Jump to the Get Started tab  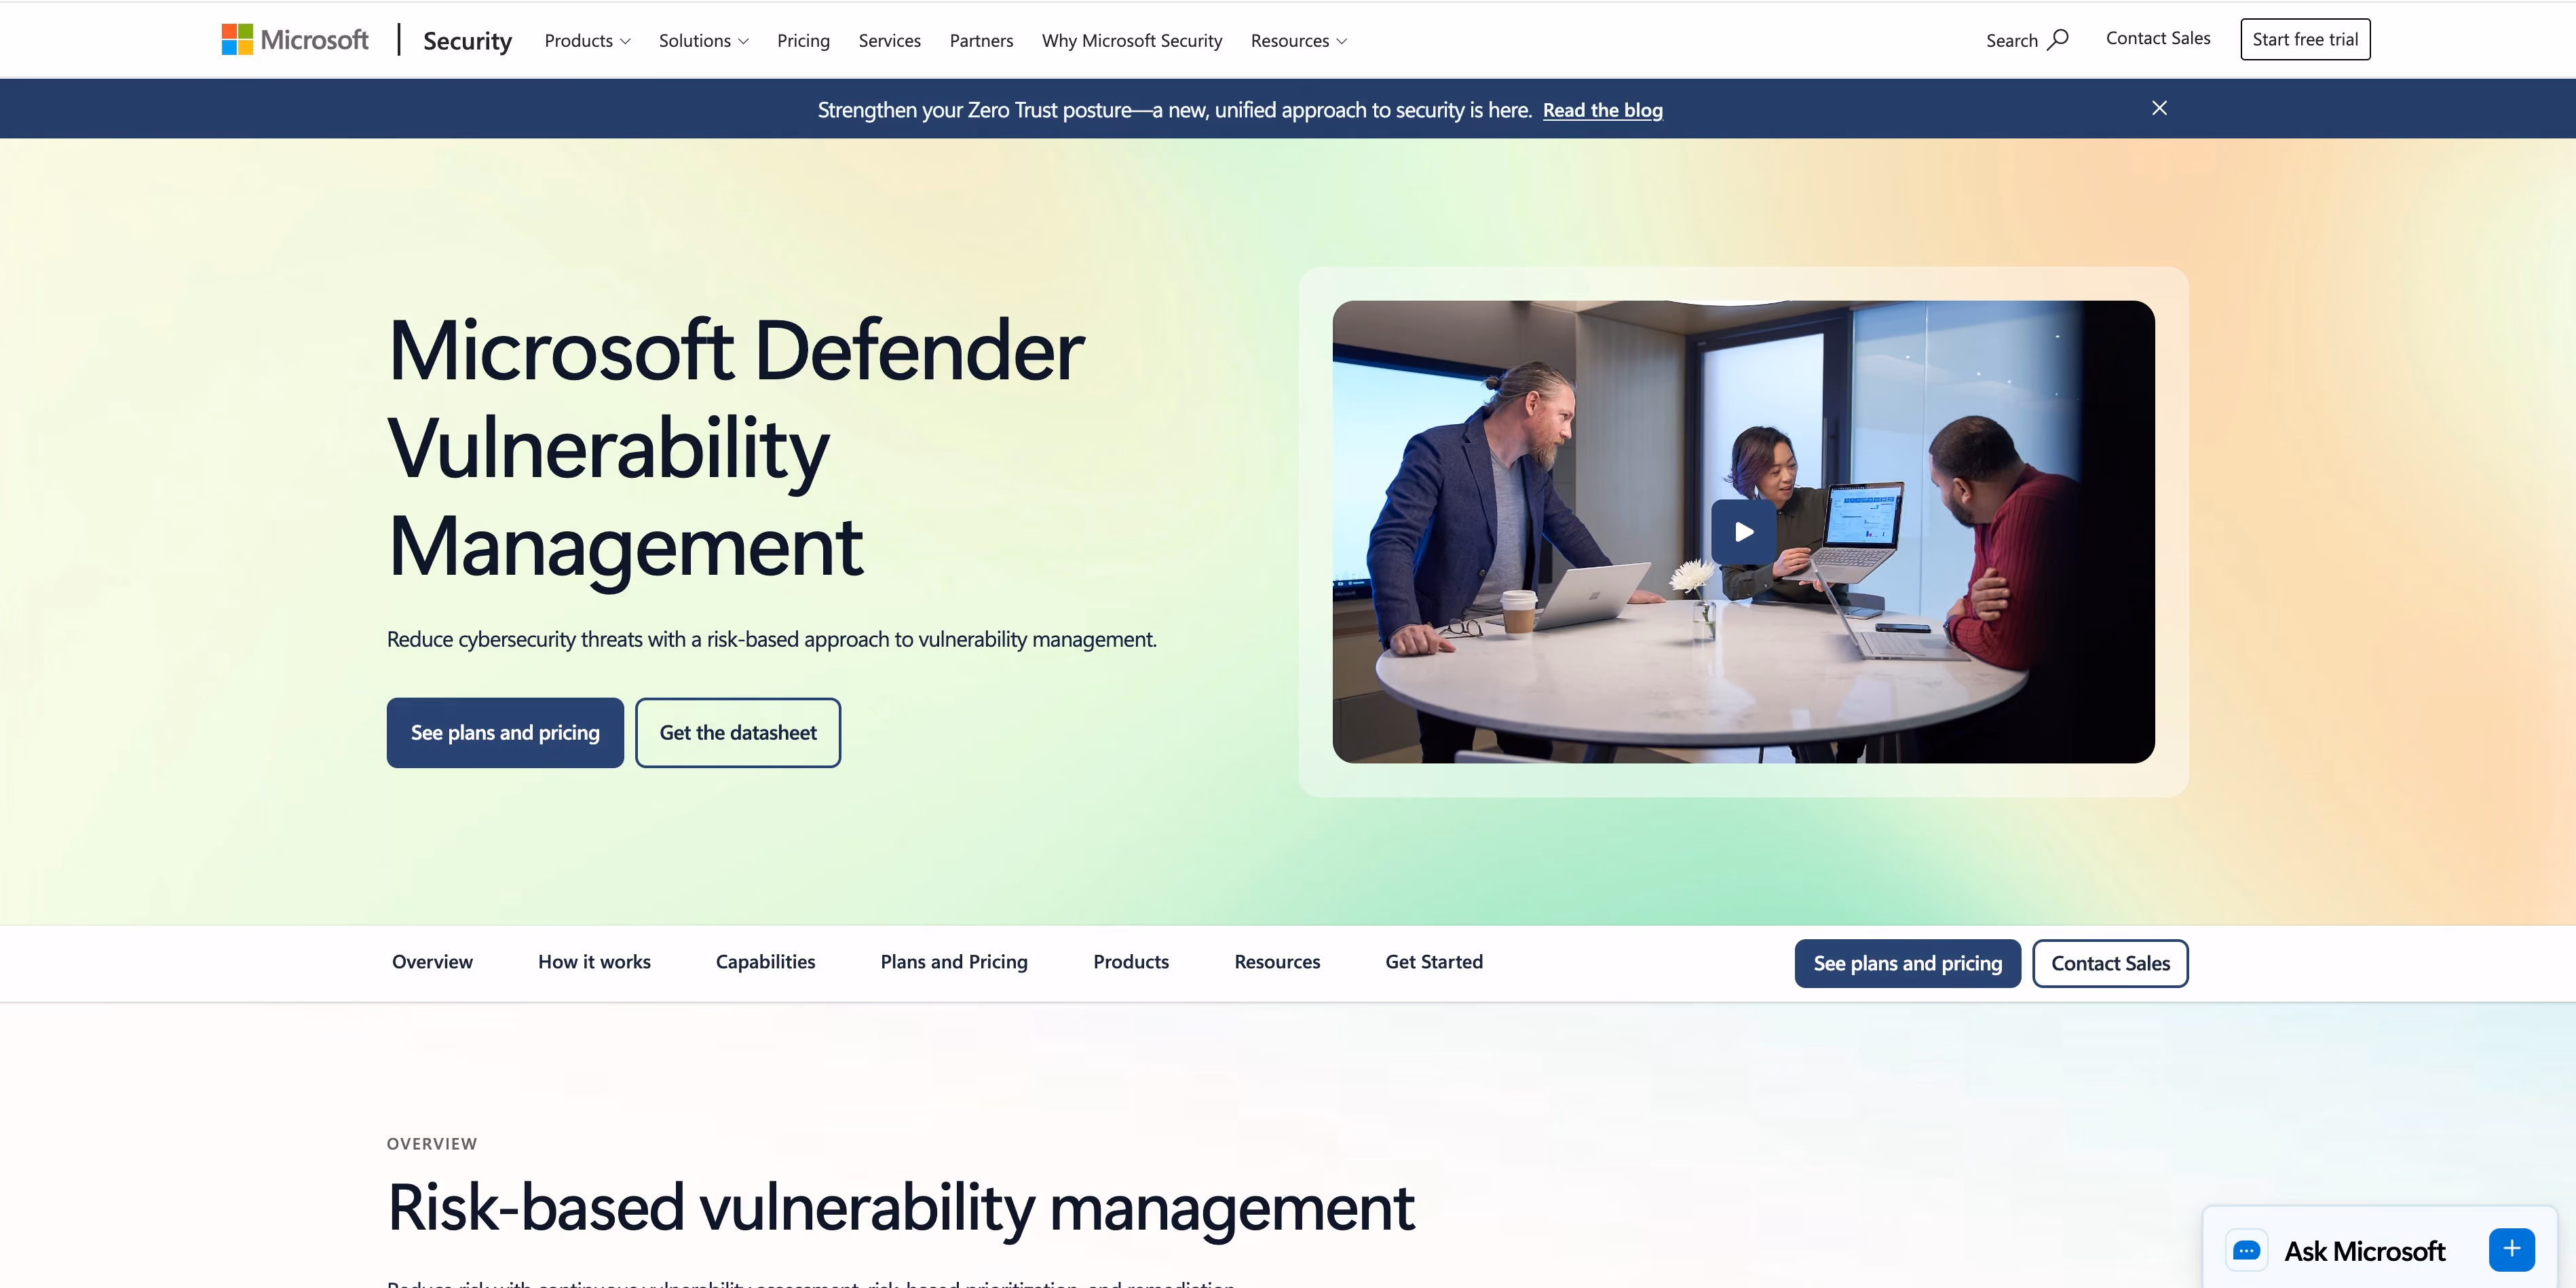pos(1434,962)
